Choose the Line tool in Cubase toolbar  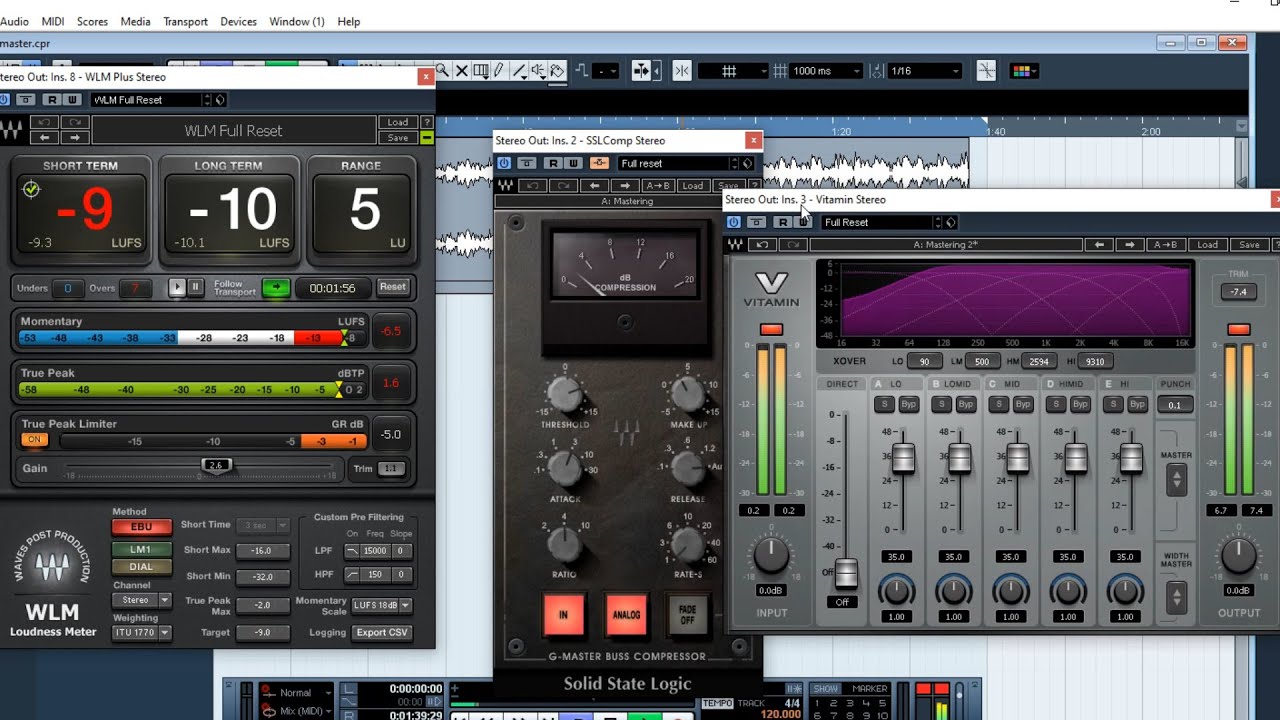pyautogui.click(x=519, y=71)
